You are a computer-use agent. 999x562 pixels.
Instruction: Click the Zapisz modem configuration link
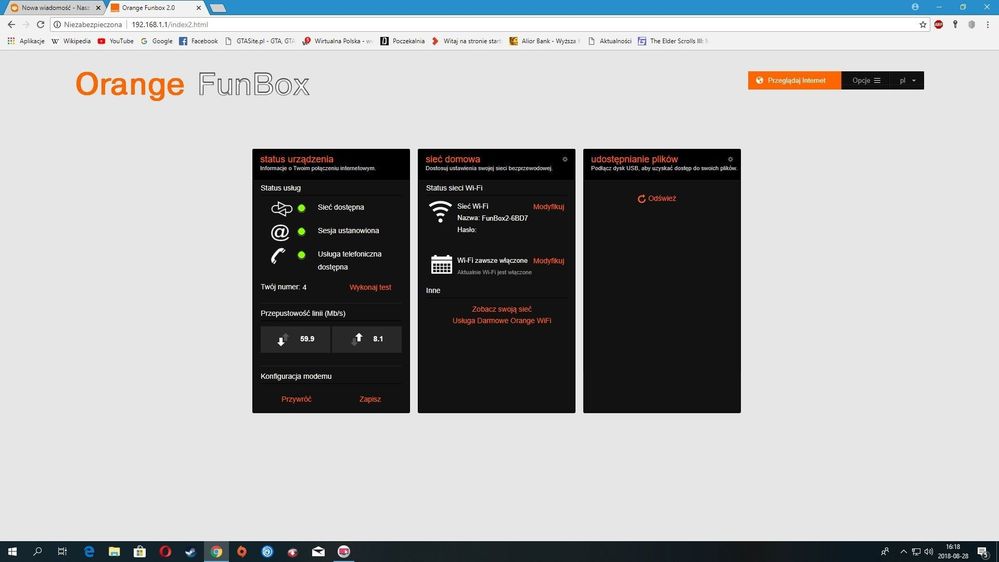(370, 399)
